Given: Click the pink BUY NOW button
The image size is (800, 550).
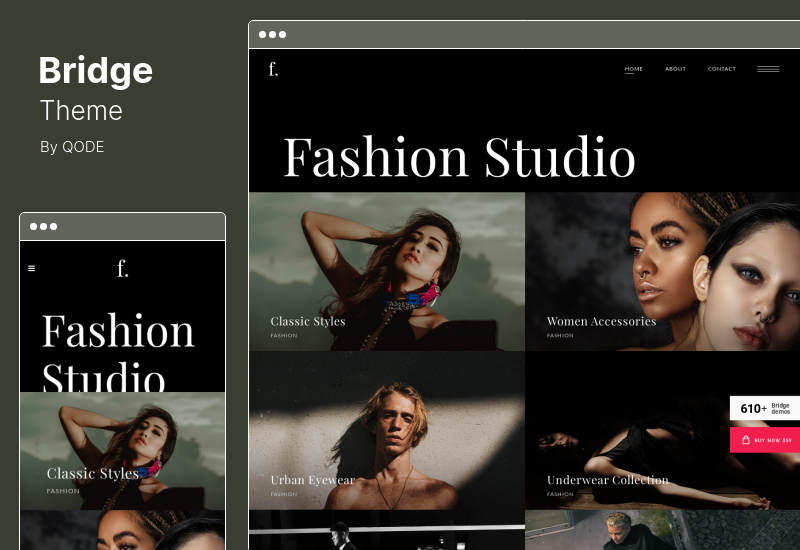Looking at the screenshot, I should pos(765,440).
